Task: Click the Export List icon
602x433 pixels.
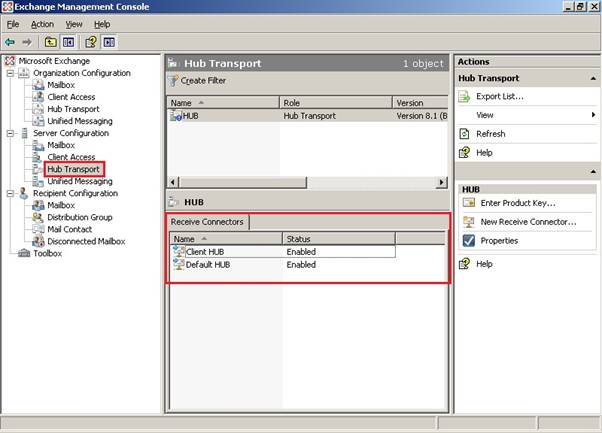Action: pos(464,97)
